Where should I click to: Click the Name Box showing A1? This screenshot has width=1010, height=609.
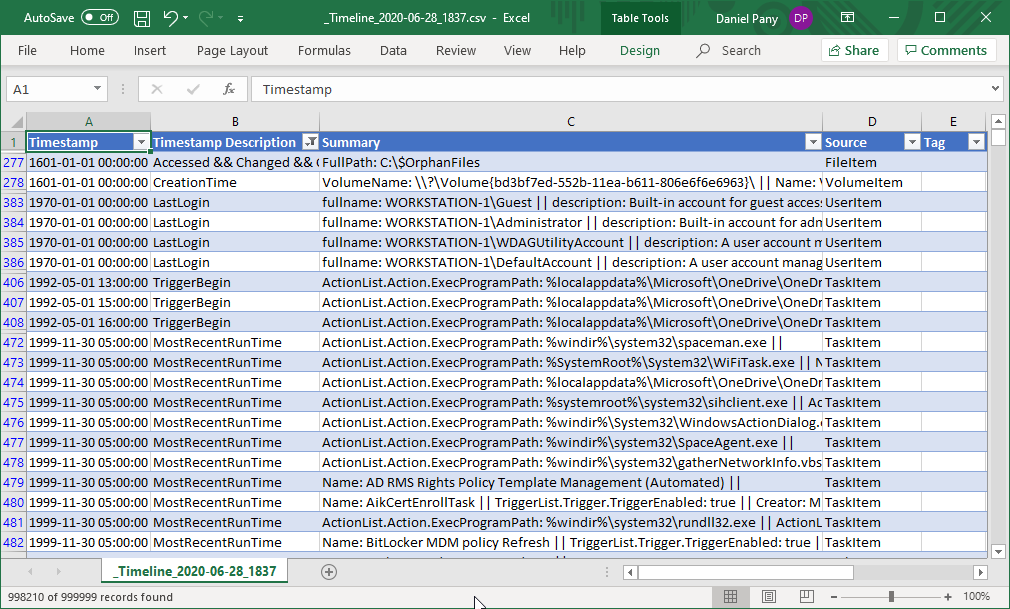click(x=48, y=90)
